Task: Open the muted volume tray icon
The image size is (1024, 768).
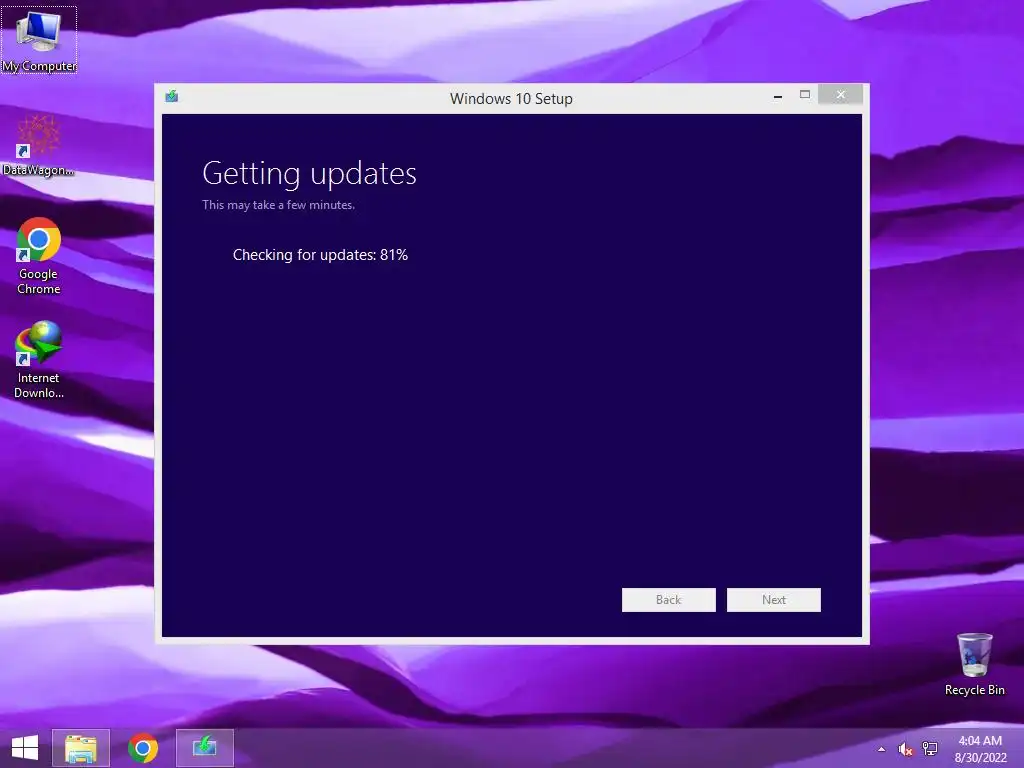Action: point(905,749)
